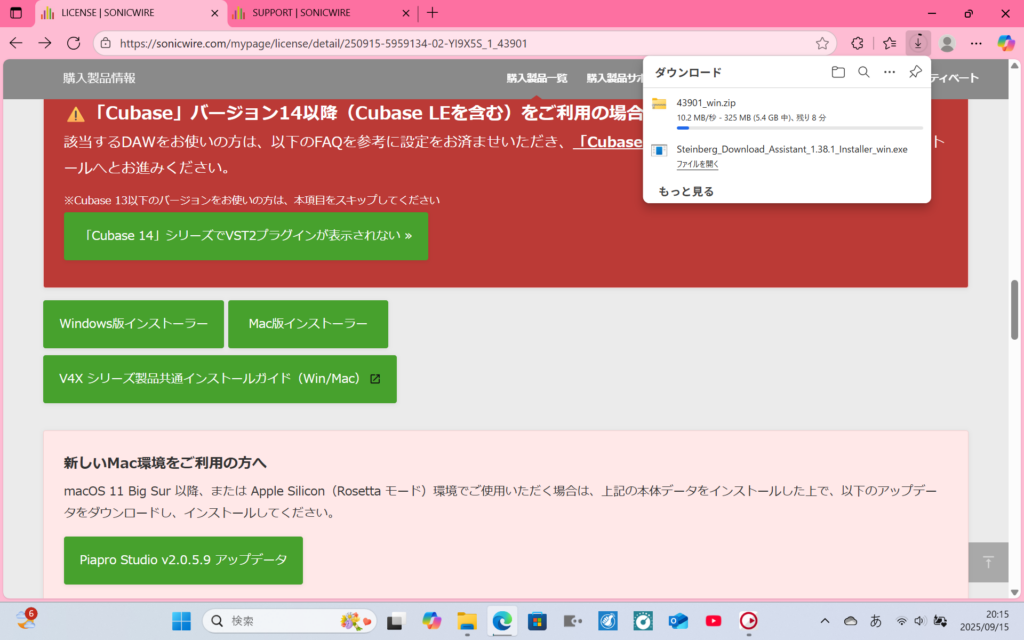Click the Windows版インストーラー button
Image resolution: width=1024 pixels, height=640 pixels.
tap(134, 324)
